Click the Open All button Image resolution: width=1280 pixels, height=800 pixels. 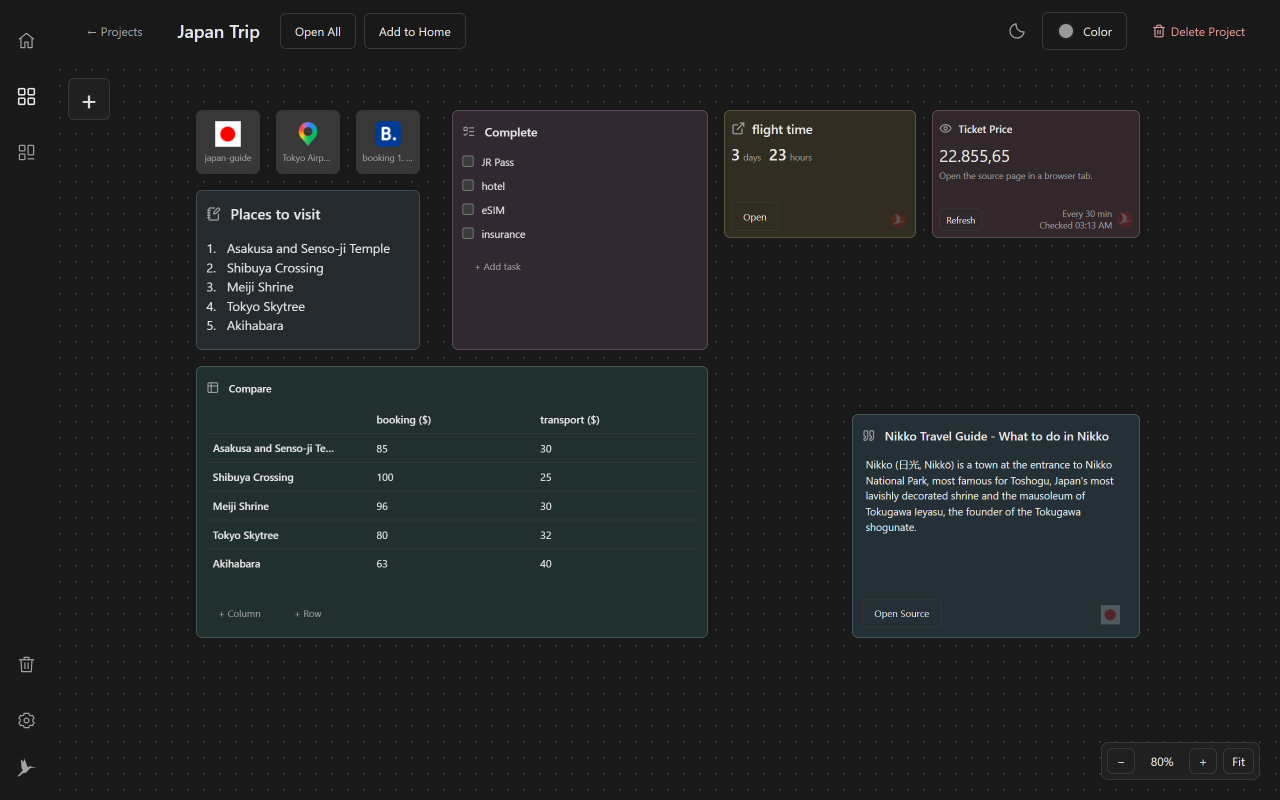click(318, 31)
